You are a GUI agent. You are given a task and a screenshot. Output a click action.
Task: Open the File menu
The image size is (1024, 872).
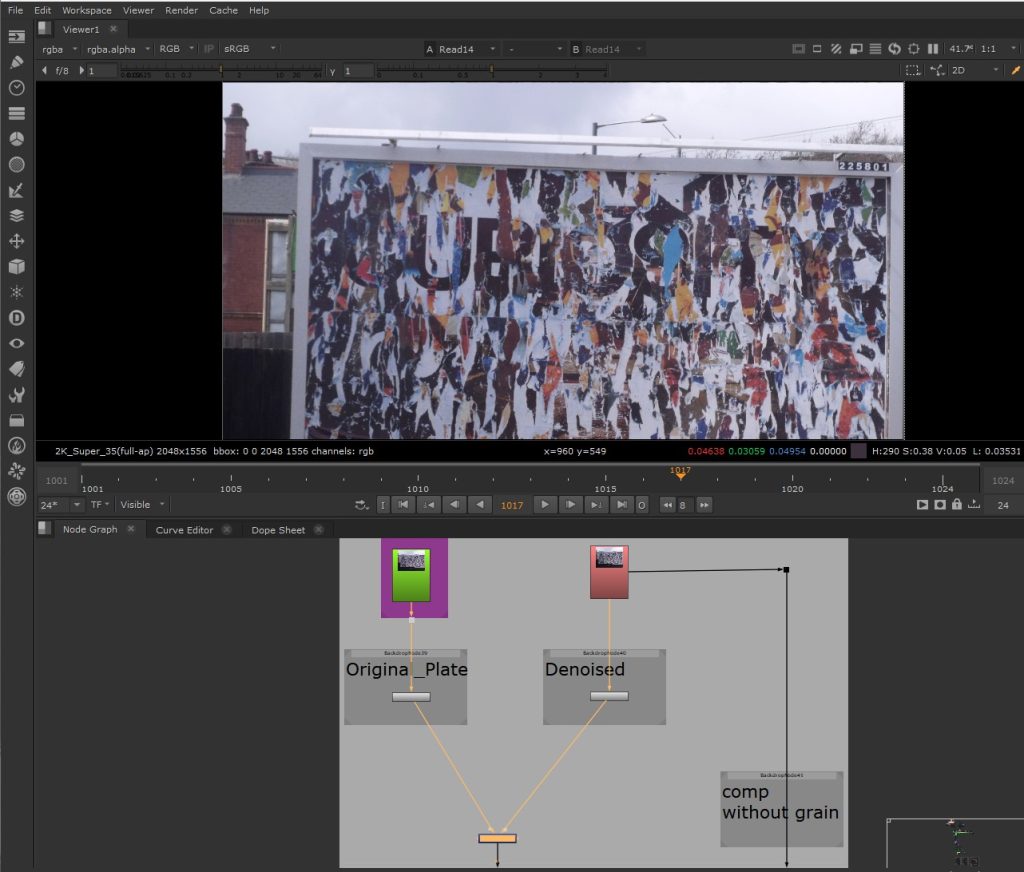(16, 10)
